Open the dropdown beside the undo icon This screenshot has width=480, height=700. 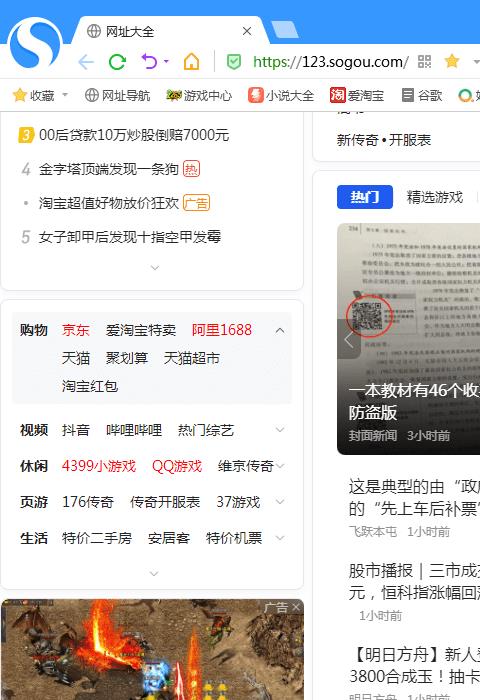point(166,61)
